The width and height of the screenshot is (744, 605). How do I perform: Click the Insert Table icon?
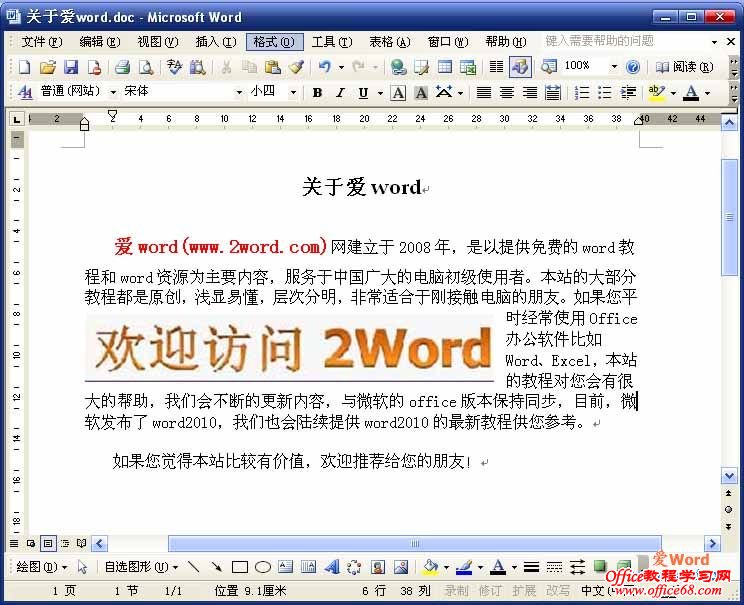pyautogui.click(x=445, y=67)
